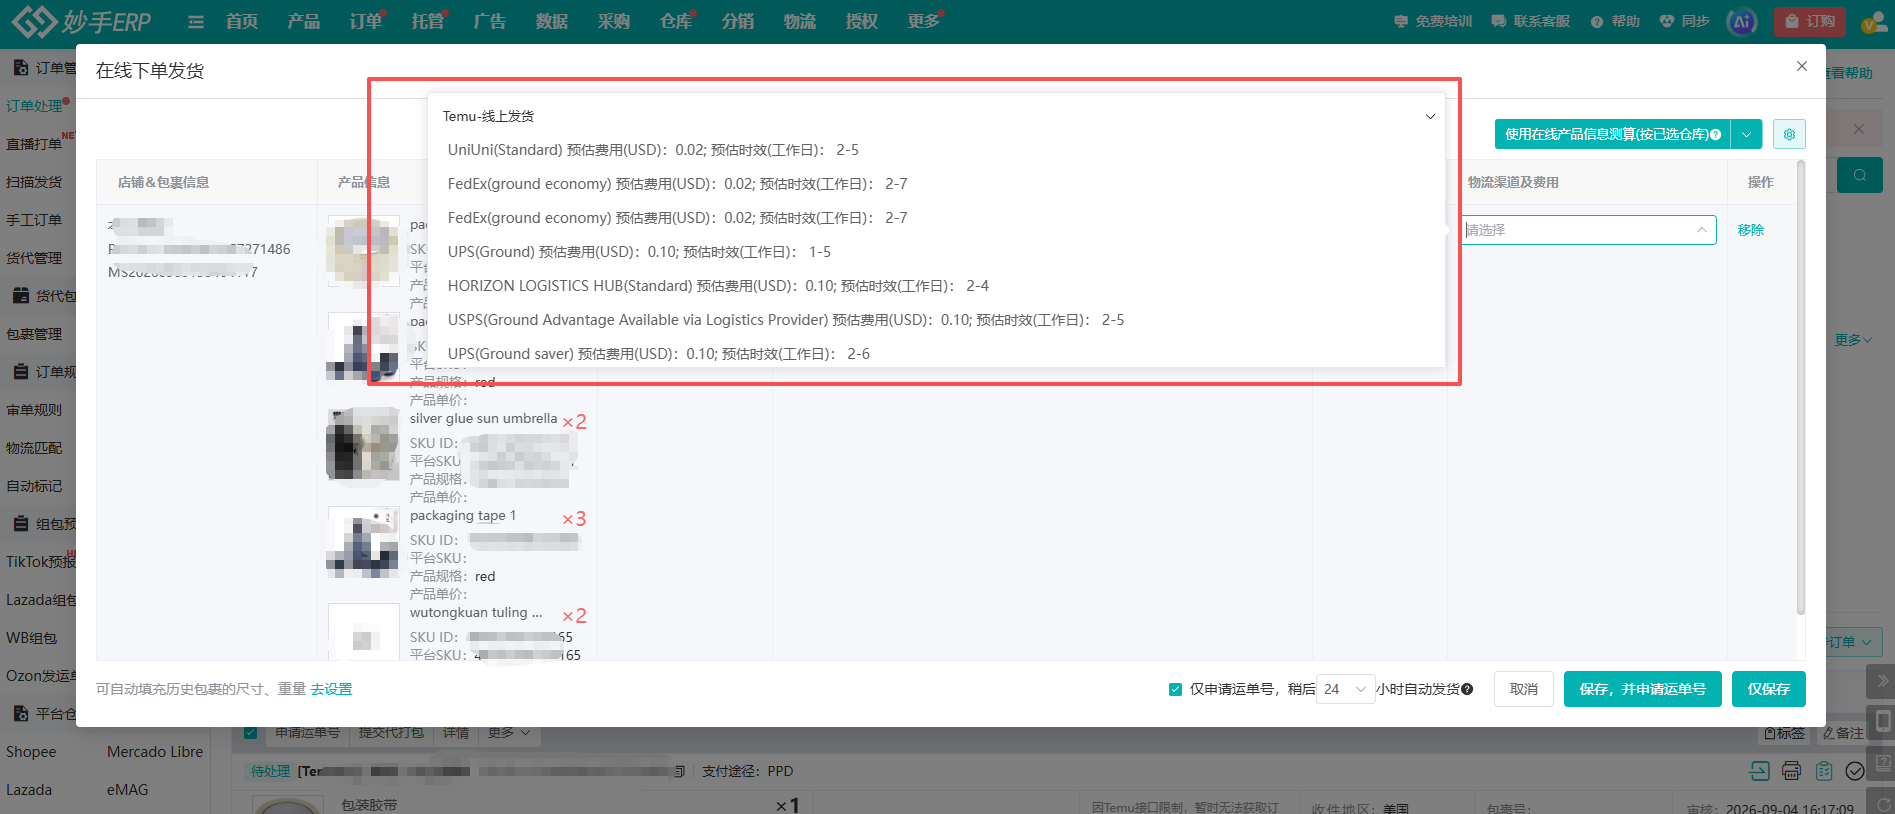Screen dimensions: 1895x814
Task: Click the search icon button behind dialog
Action: click(1860, 175)
